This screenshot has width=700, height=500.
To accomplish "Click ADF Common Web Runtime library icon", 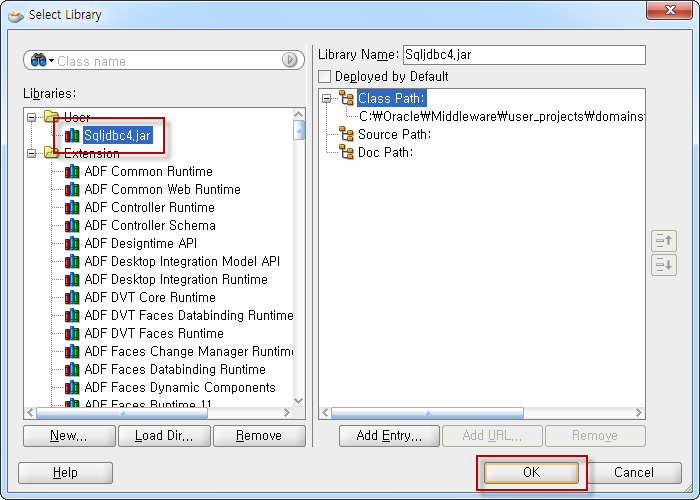I will pyautogui.click(x=72, y=189).
